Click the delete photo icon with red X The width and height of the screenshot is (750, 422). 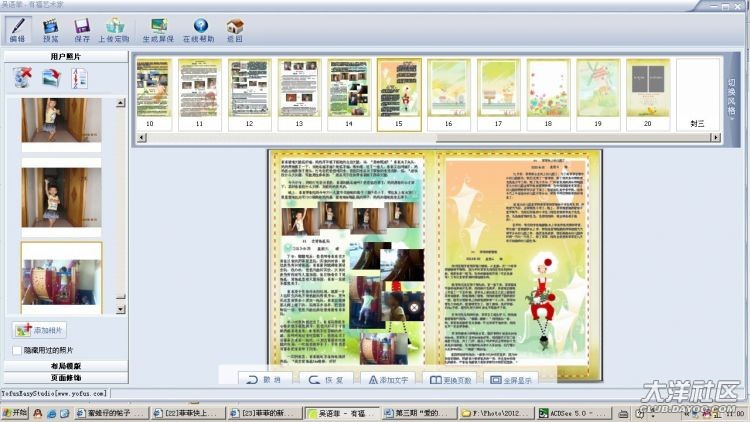click(x=22, y=78)
